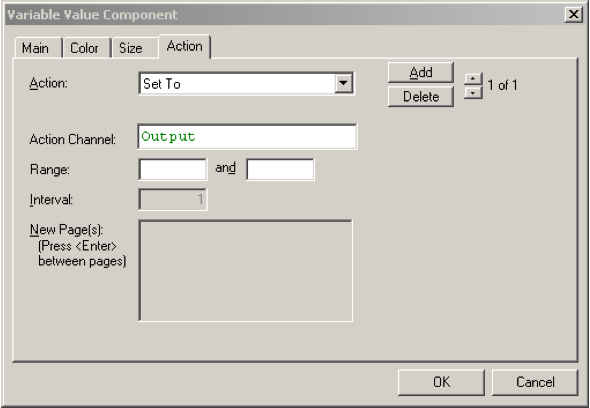Click the Action tab

pos(185,46)
